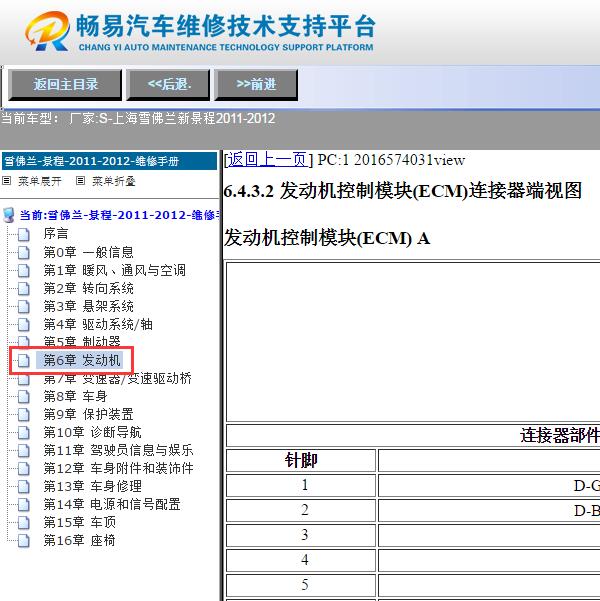
Task: Click the page icon beside 第1章 暖风、通风与空调
Action: [24, 270]
